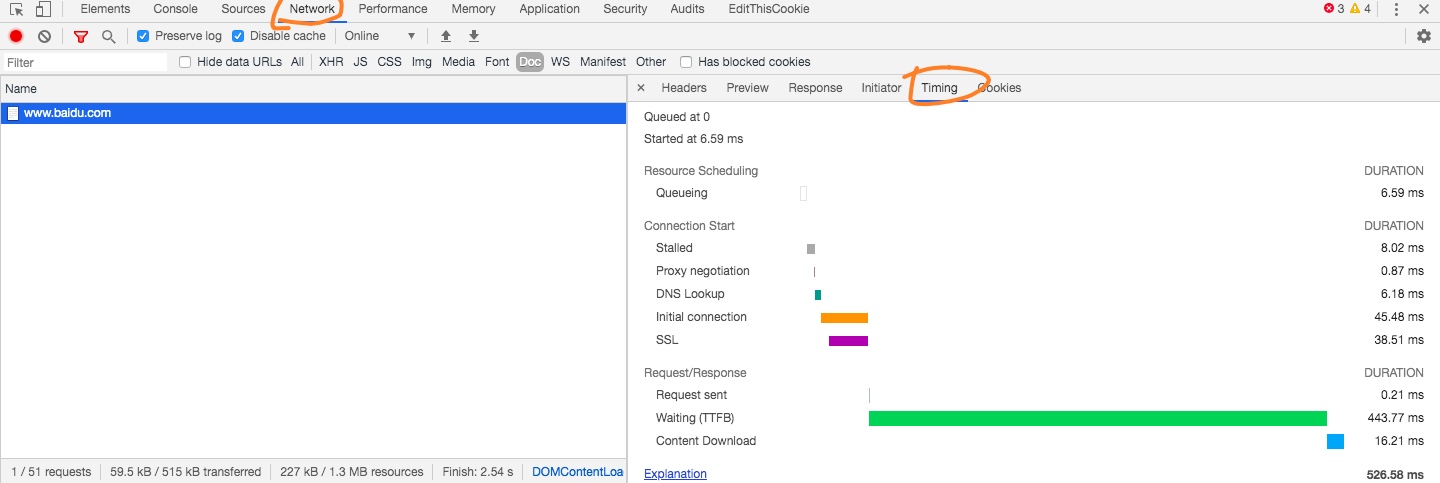Enable Hide data URLs checkbox

tap(185, 62)
